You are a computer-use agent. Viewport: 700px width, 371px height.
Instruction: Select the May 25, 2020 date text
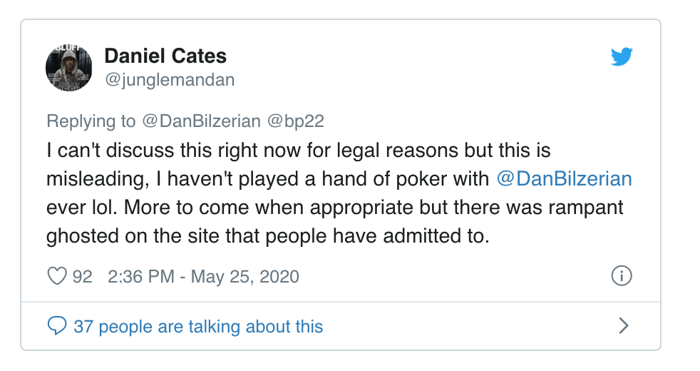click(x=245, y=276)
